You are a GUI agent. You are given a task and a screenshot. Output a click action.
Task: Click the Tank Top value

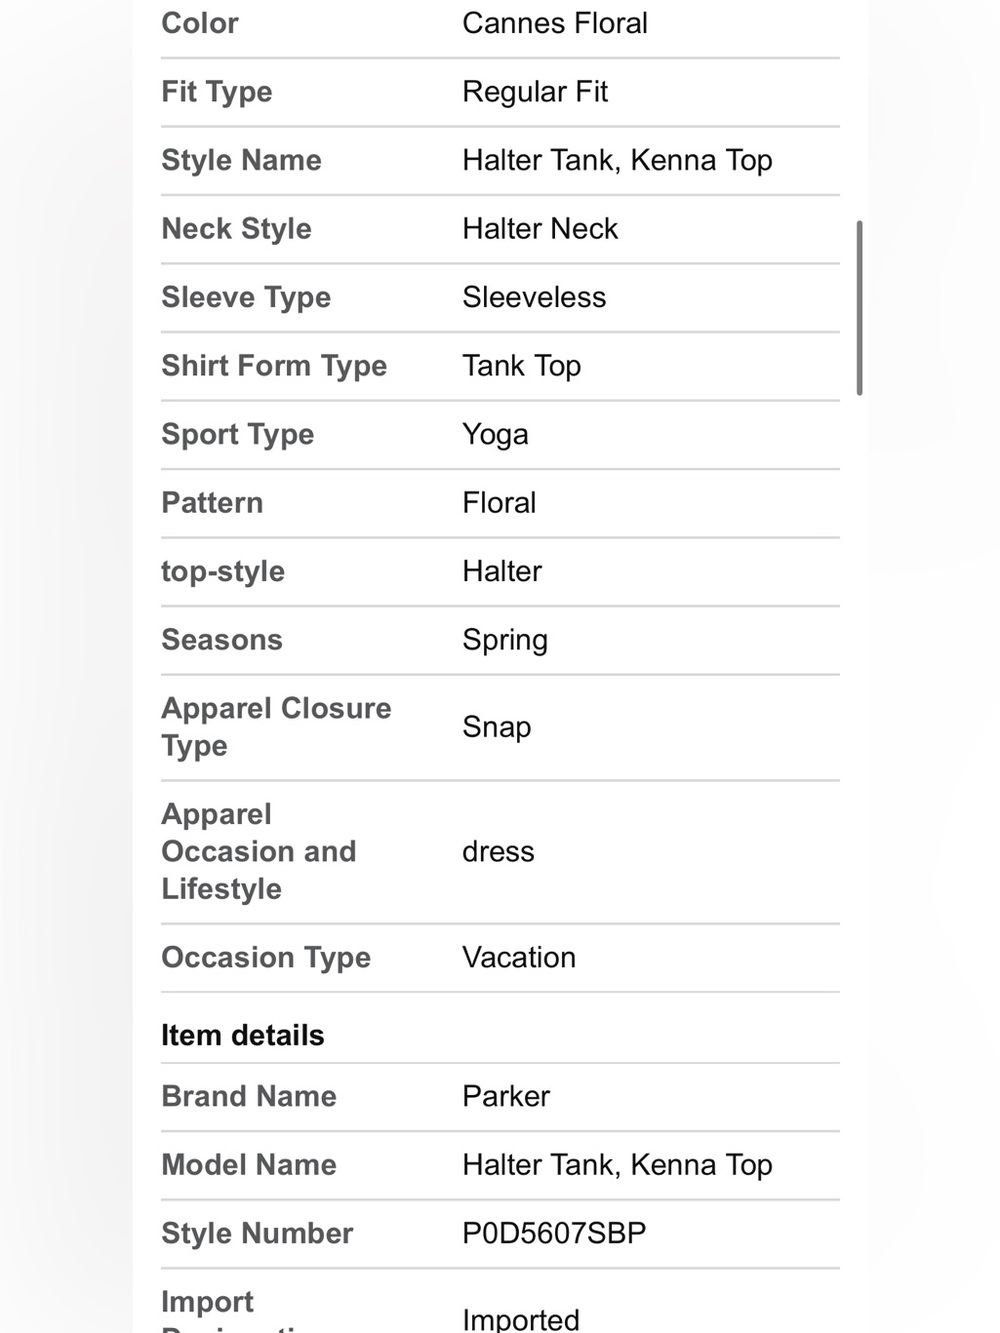click(521, 366)
